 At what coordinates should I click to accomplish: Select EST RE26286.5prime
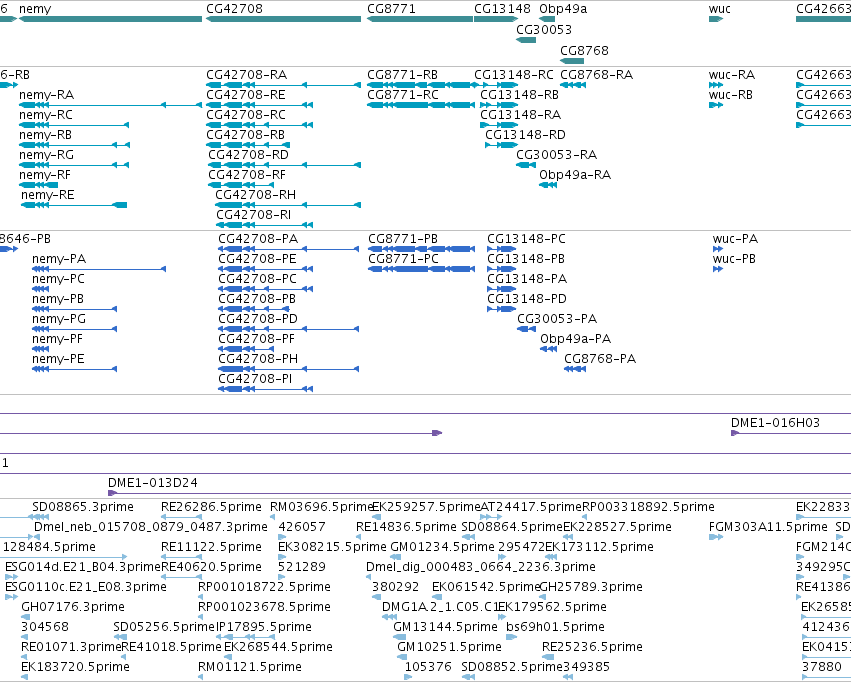(x=211, y=506)
